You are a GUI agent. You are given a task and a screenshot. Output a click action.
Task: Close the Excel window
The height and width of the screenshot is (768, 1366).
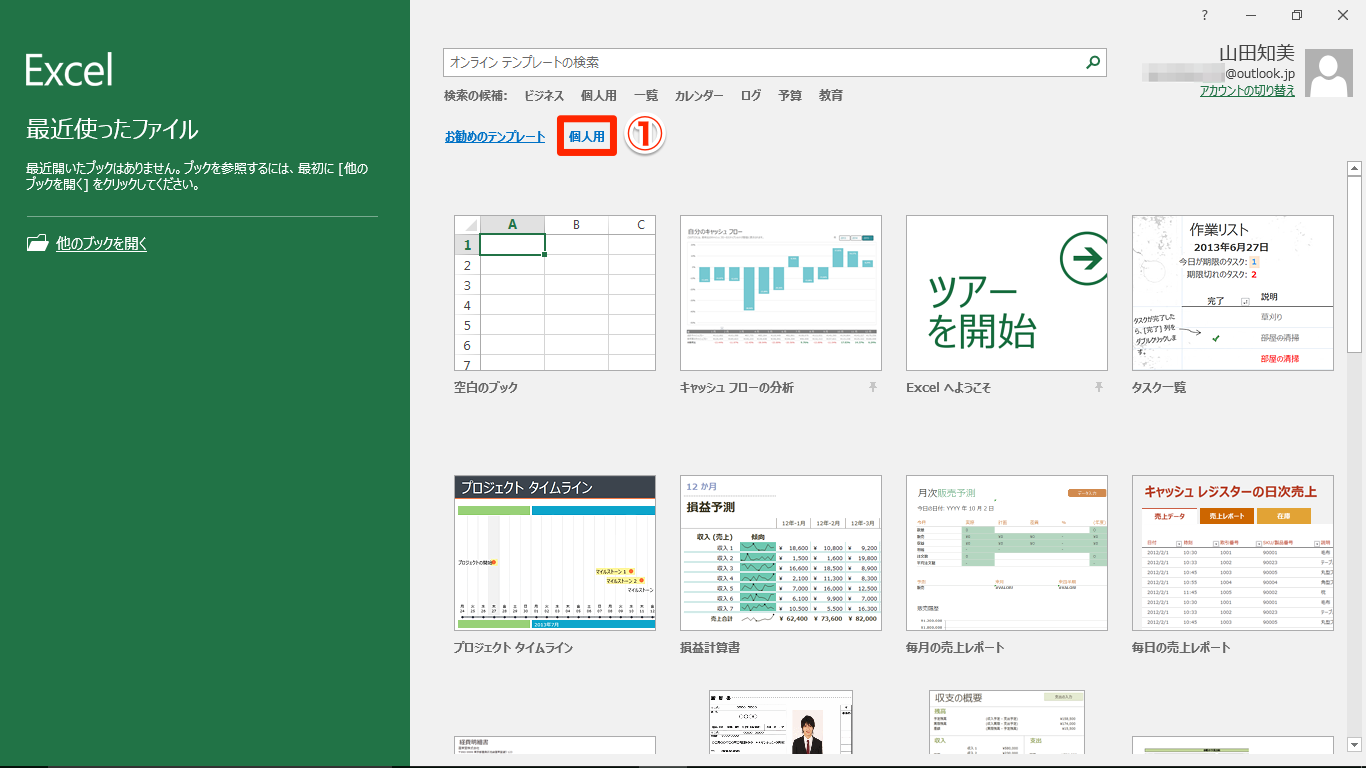pyautogui.click(x=1343, y=14)
